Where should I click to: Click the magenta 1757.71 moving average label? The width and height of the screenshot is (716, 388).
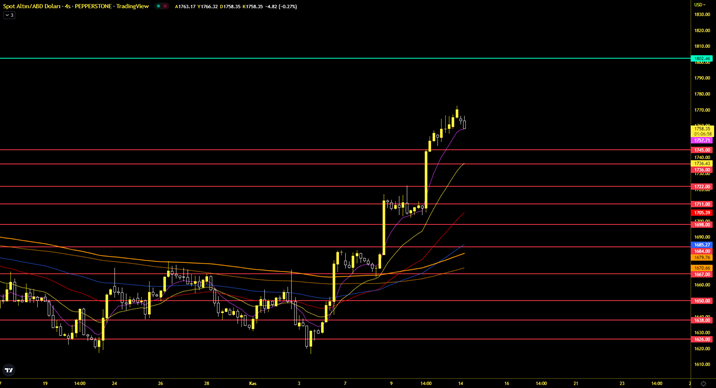point(702,140)
